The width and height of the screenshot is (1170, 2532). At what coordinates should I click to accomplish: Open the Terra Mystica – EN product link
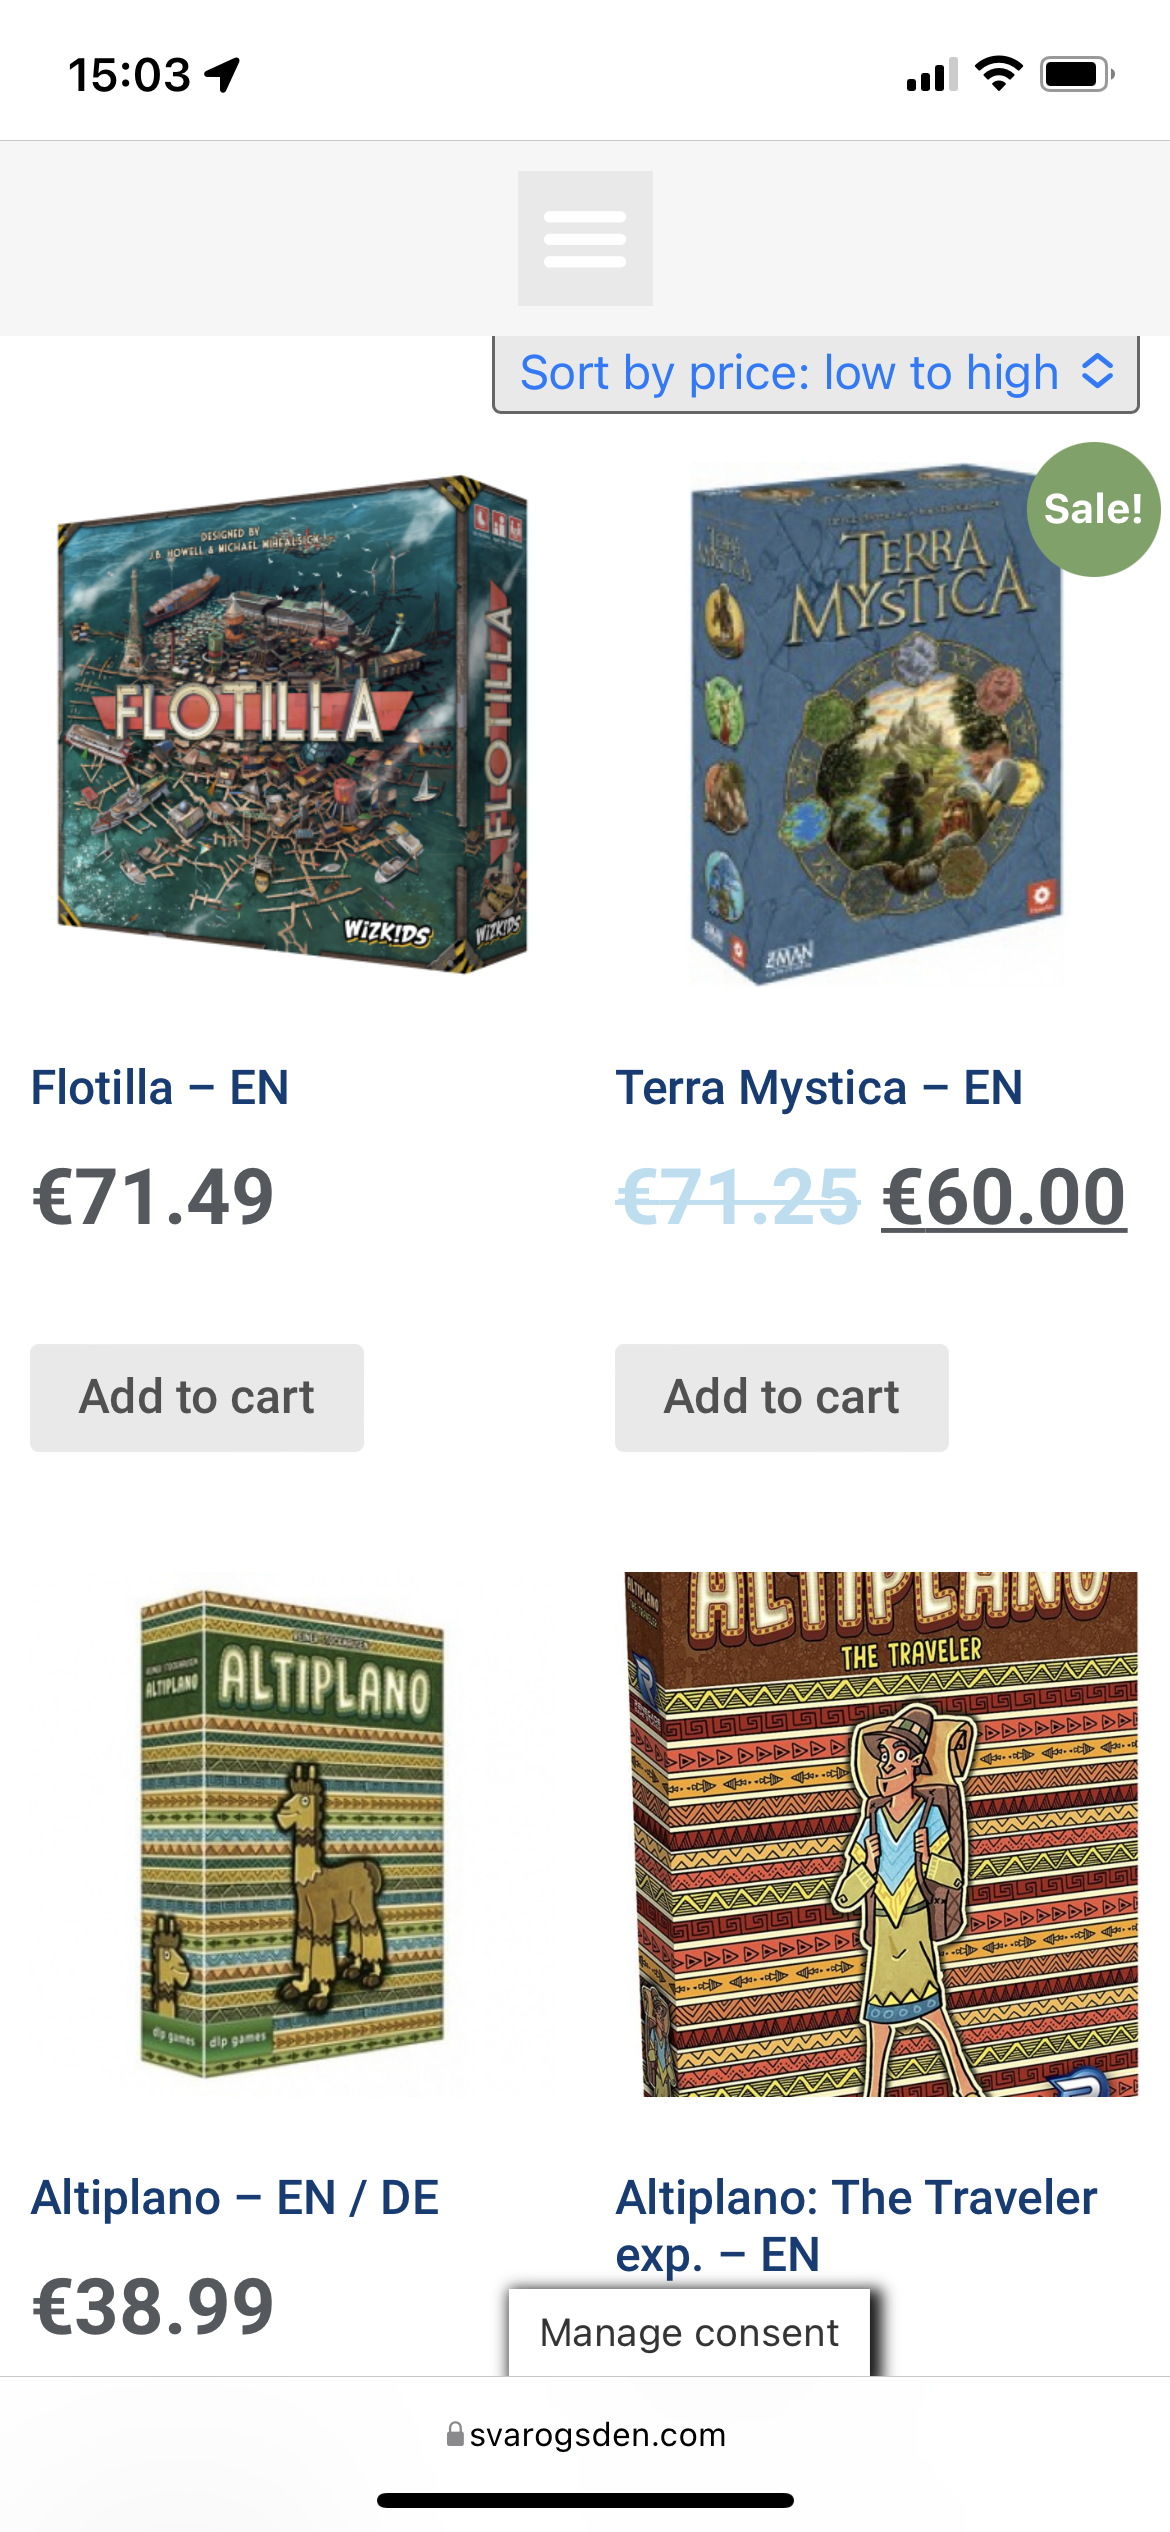coord(819,1087)
